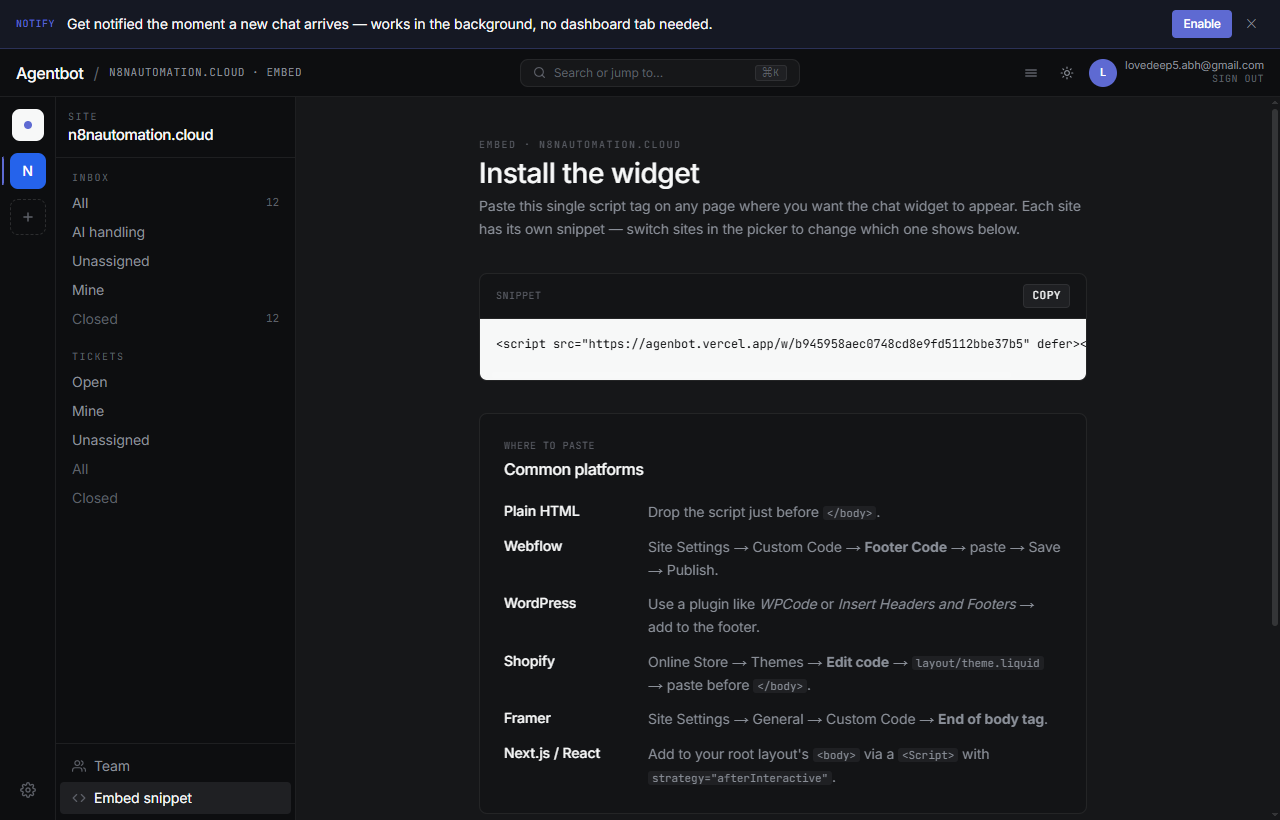Click the strategy="afterInteractive" code text
This screenshot has width=1280, height=820.
(740, 778)
